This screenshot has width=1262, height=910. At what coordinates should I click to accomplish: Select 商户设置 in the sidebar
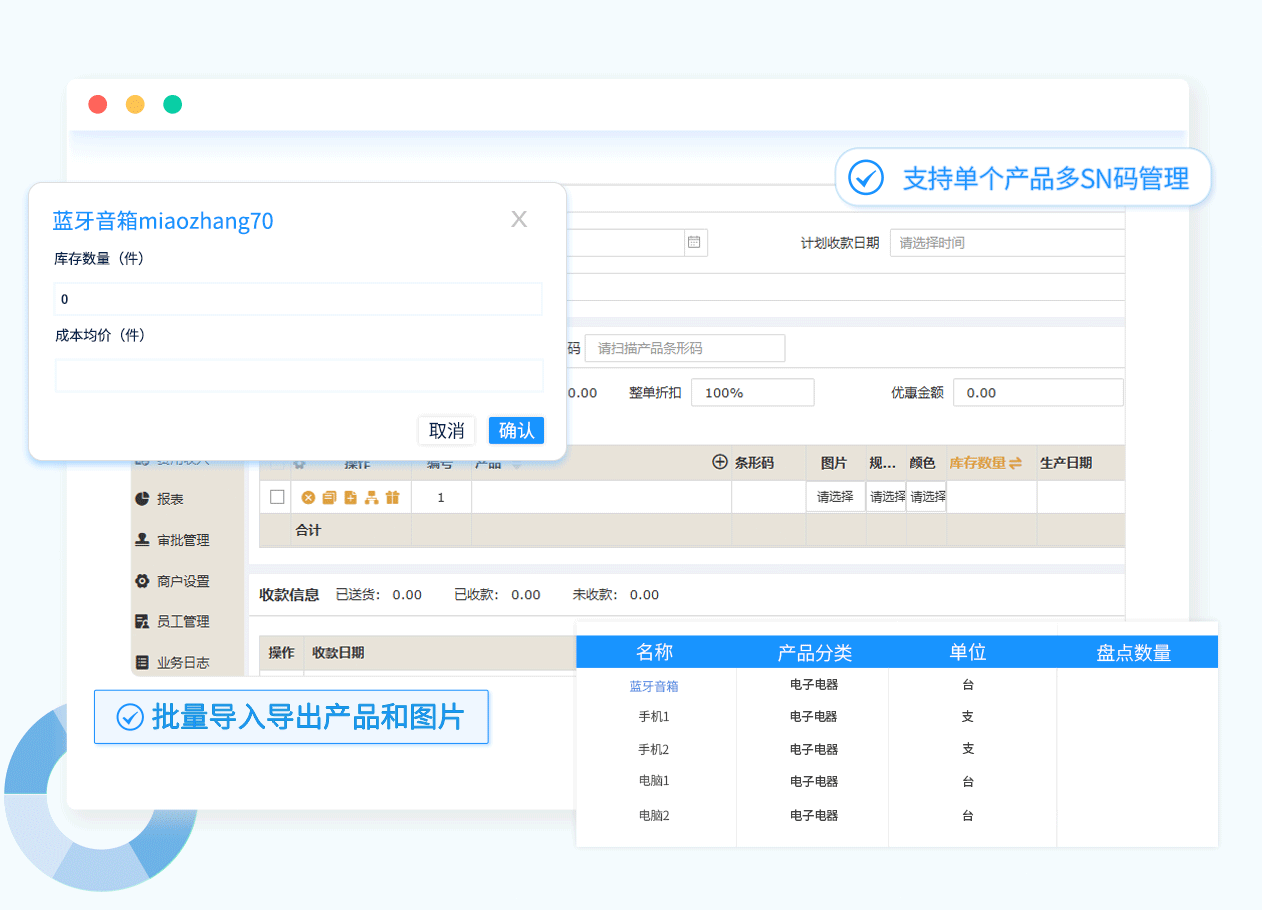pyautogui.click(x=182, y=581)
